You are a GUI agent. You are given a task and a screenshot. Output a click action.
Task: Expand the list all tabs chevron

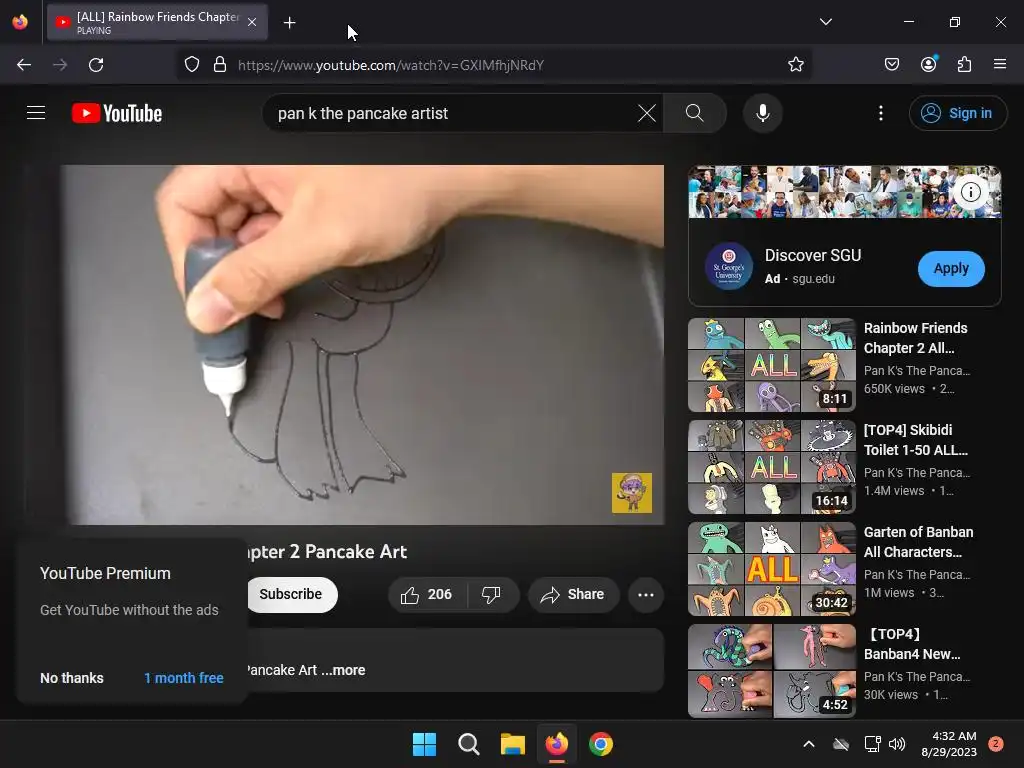(825, 22)
